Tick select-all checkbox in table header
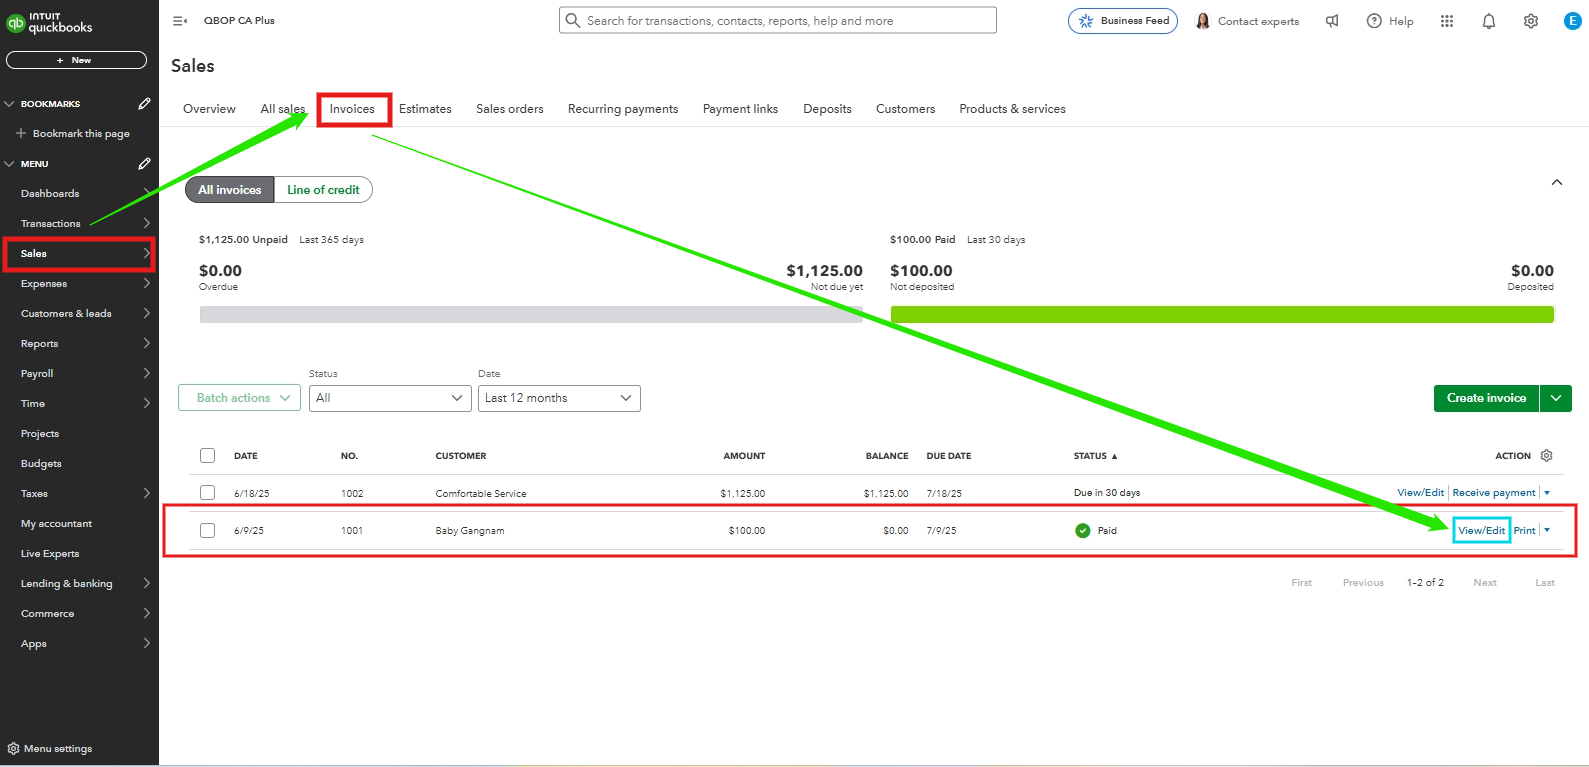The height and width of the screenshot is (767, 1589). tap(207, 456)
